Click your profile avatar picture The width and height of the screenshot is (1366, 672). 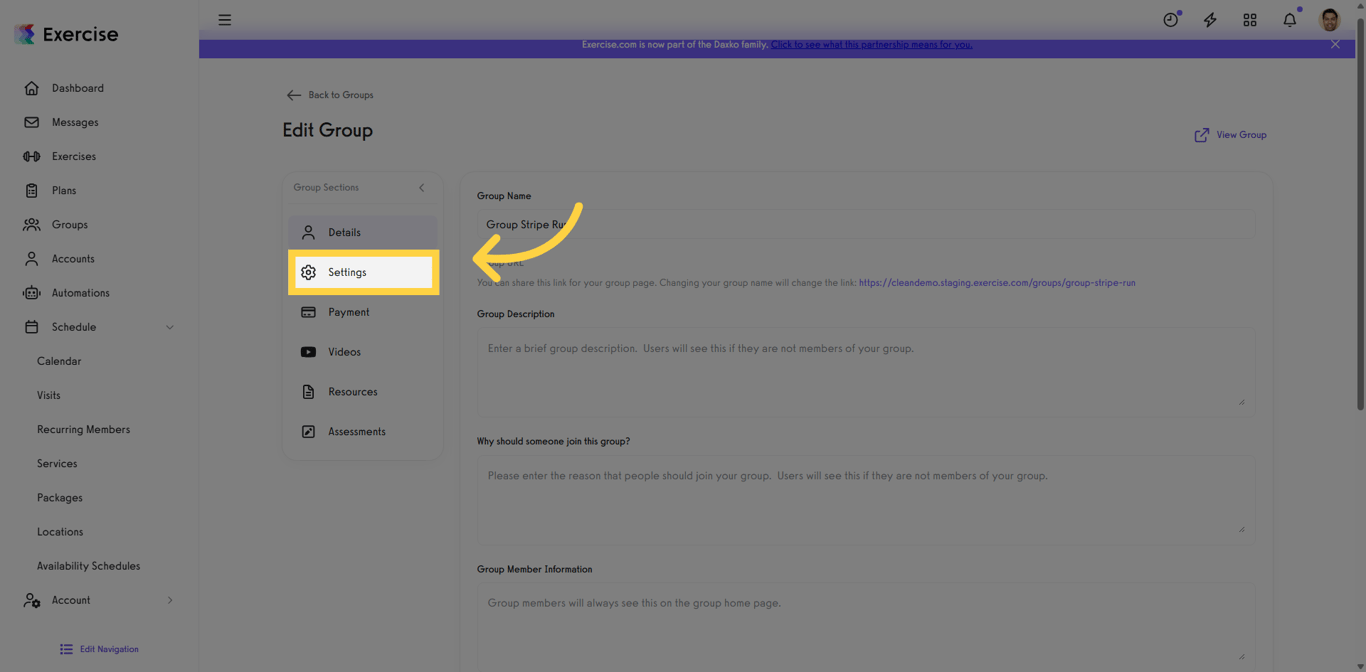click(1329, 19)
